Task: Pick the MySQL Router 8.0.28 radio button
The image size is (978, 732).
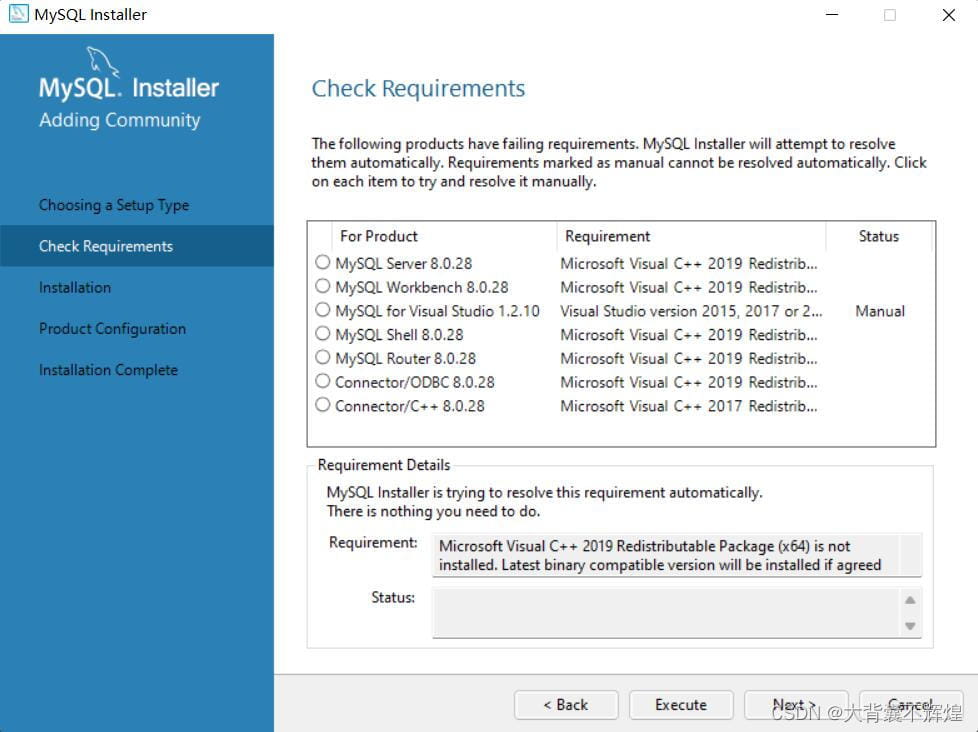Action: click(x=322, y=358)
